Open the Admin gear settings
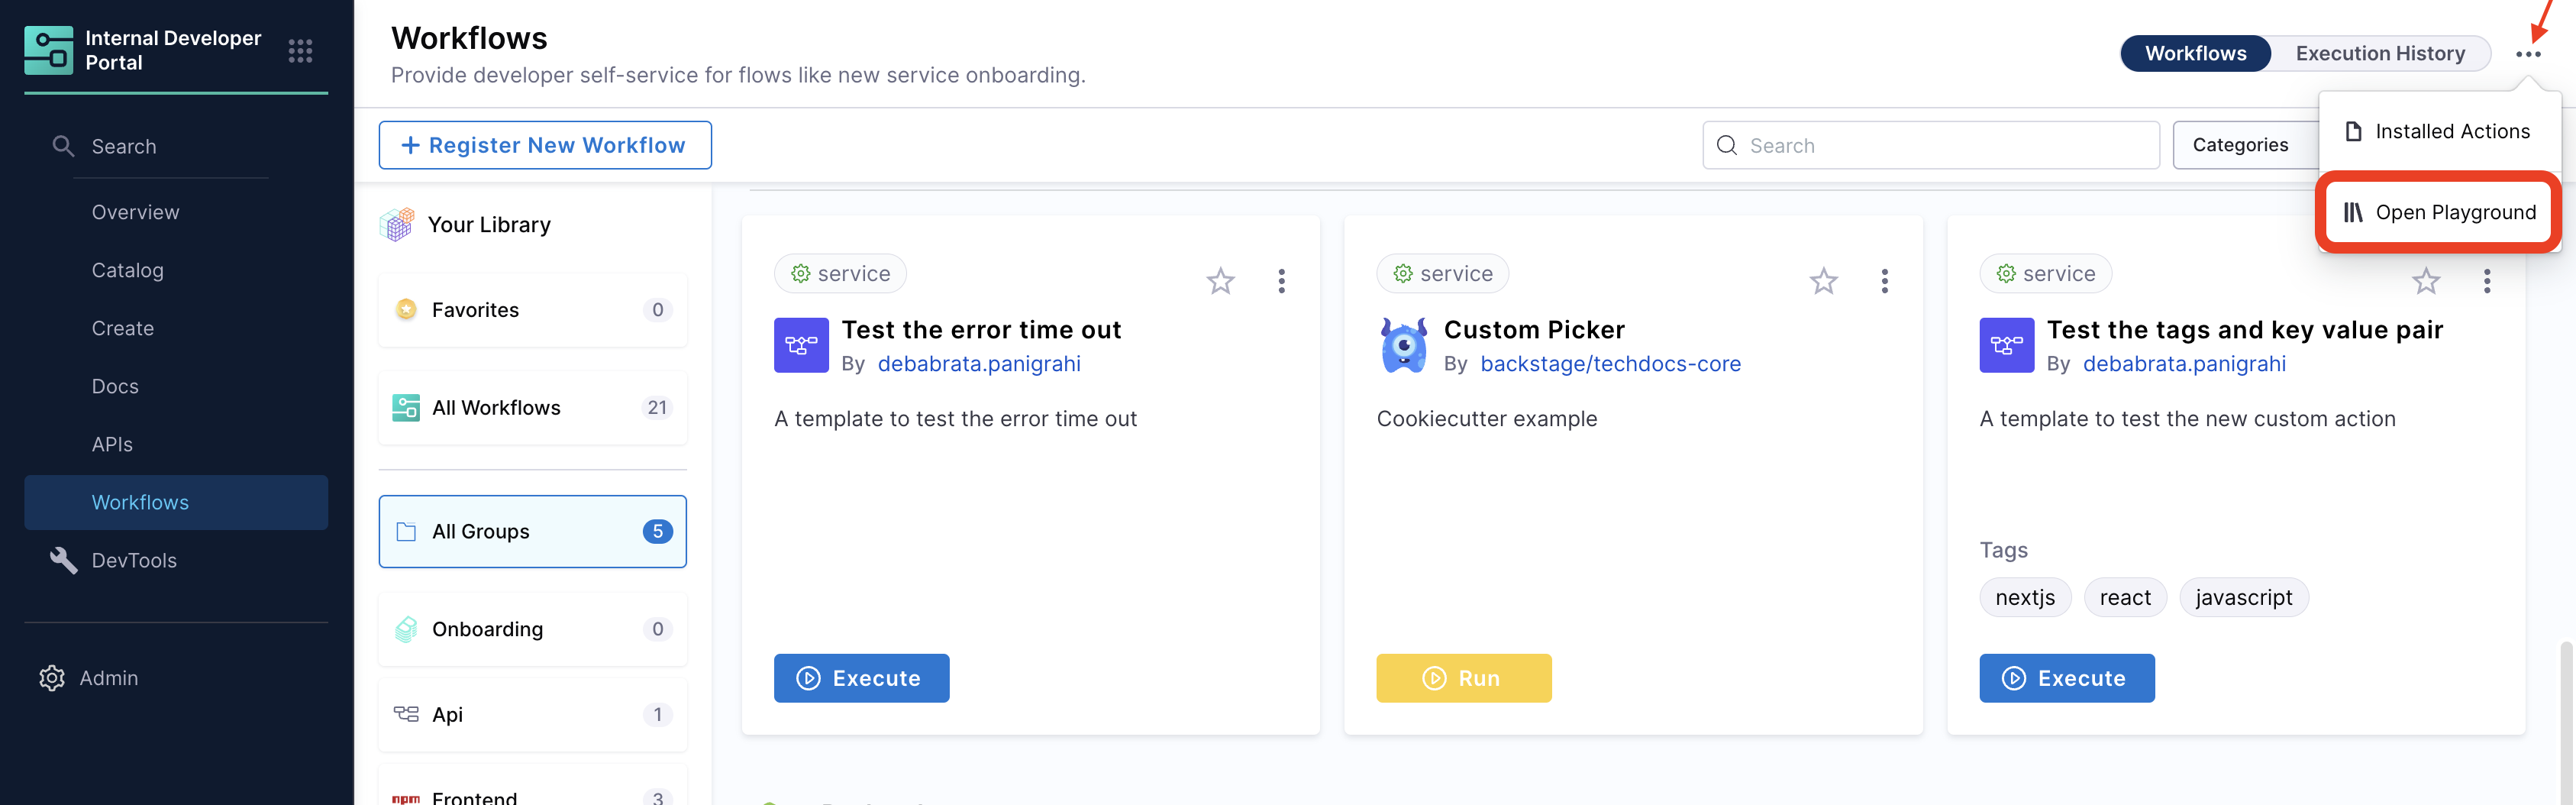The height and width of the screenshot is (805, 2576). 52,678
